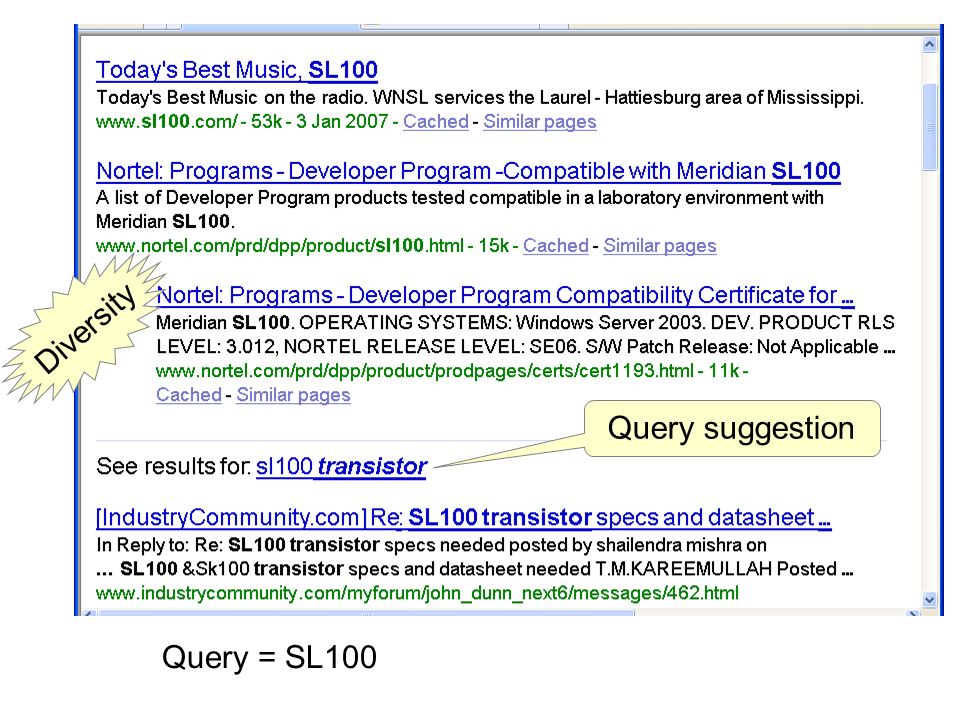Click the horizontal scrollbar left arrow
The image size is (960, 720).
tap(89, 612)
